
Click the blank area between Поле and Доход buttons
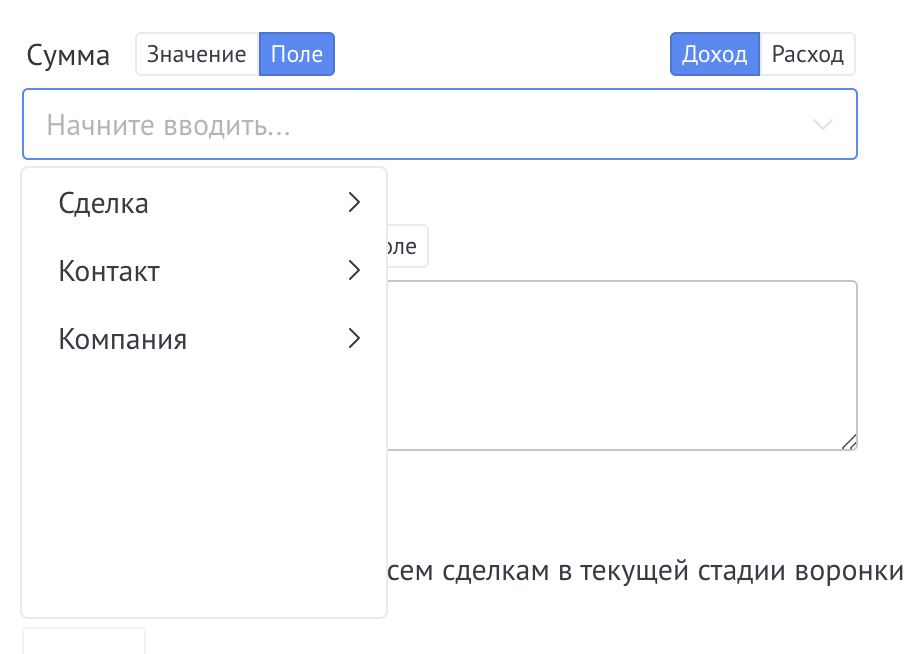pos(500,54)
